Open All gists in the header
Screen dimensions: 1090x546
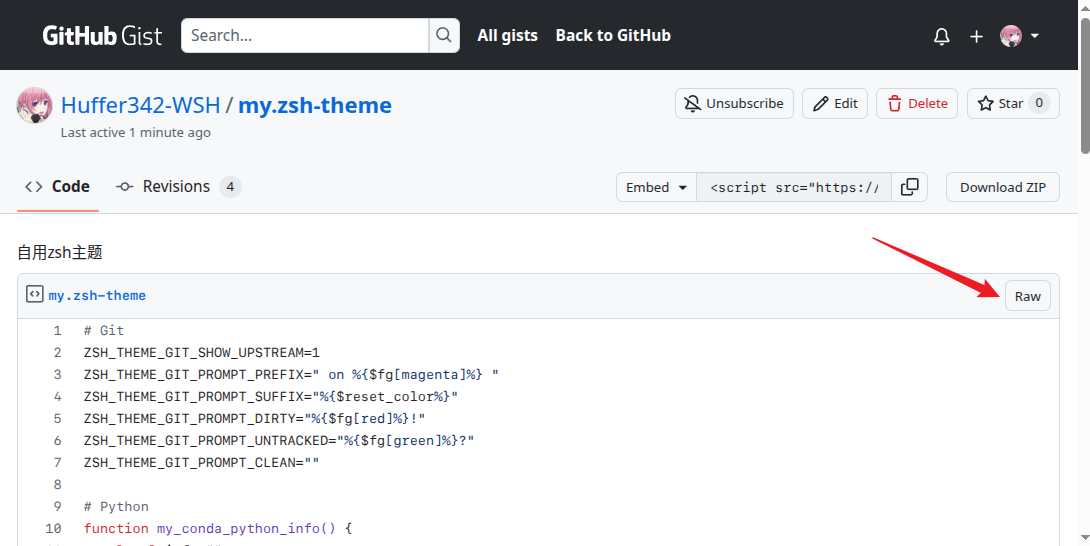click(507, 36)
